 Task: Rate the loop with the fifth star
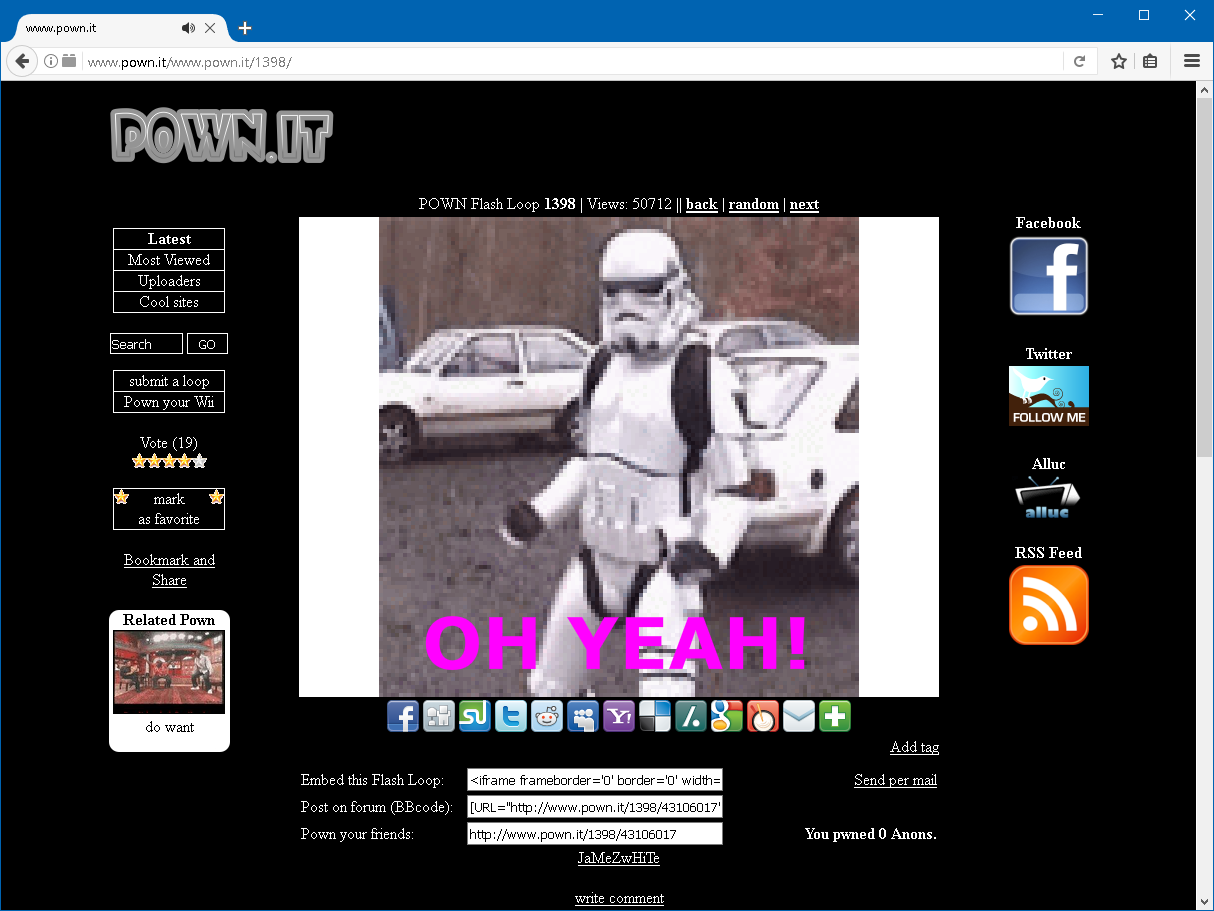tap(200, 462)
